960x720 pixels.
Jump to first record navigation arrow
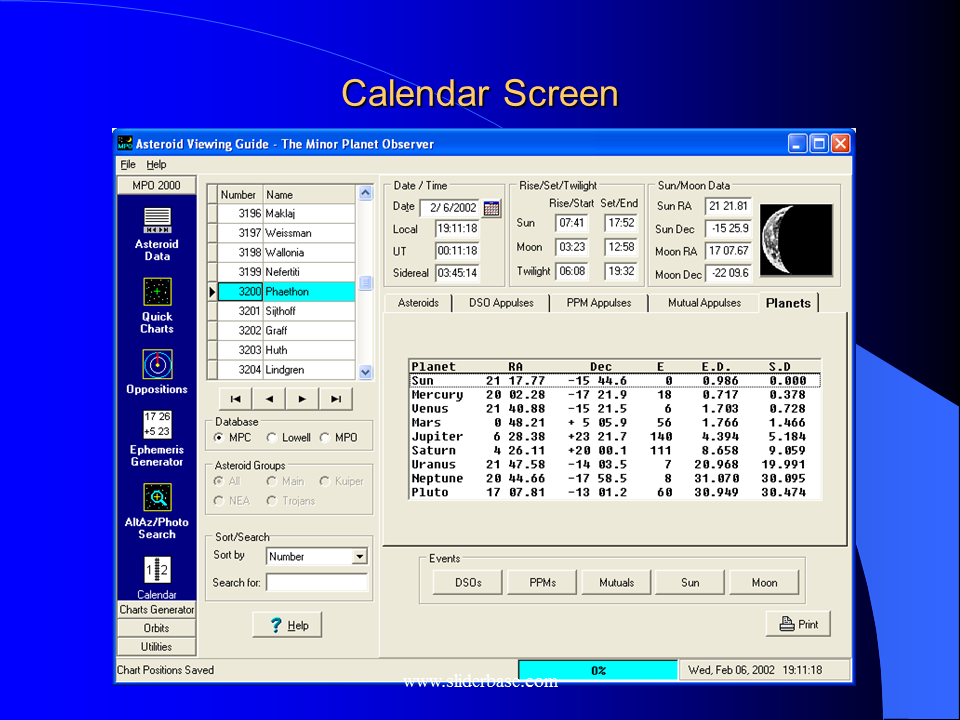point(235,399)
